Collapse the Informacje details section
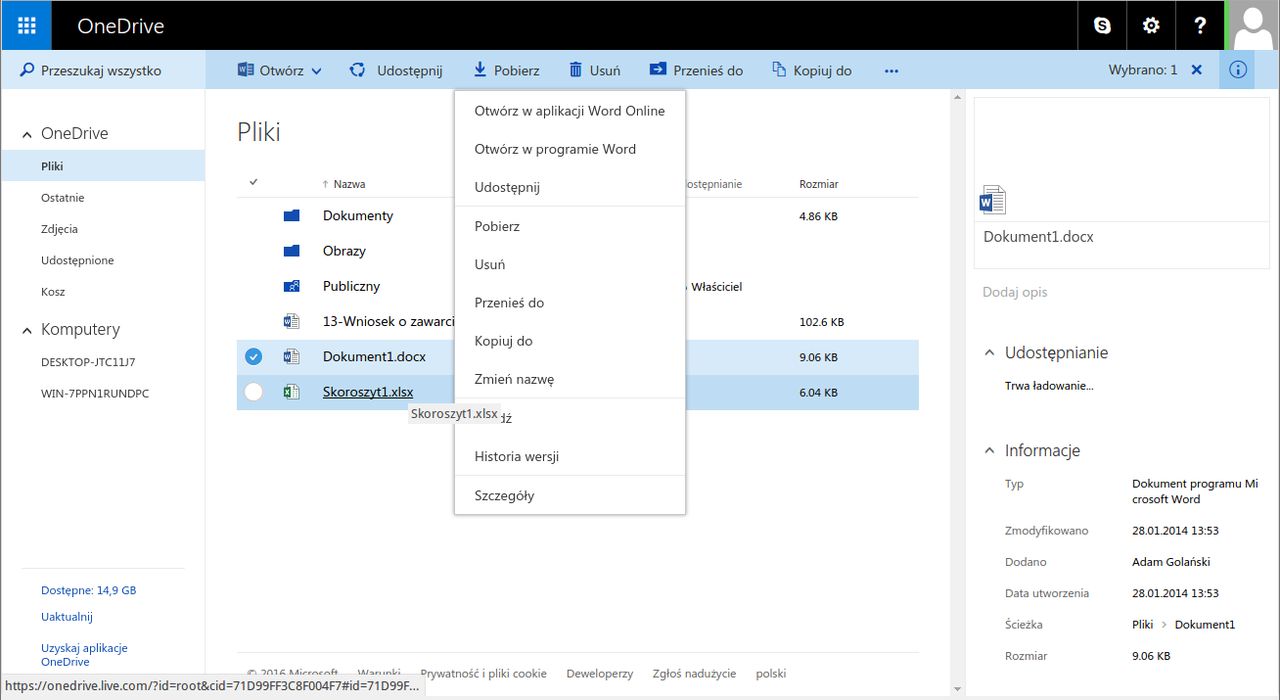 pos(990,451)
